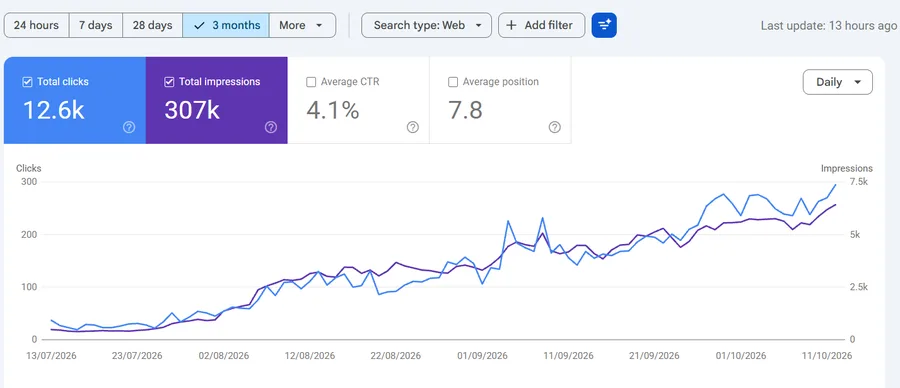This screenshot has height=388, width=900.
Task: Click the Clicks axis title
Action: click(29, 168)
